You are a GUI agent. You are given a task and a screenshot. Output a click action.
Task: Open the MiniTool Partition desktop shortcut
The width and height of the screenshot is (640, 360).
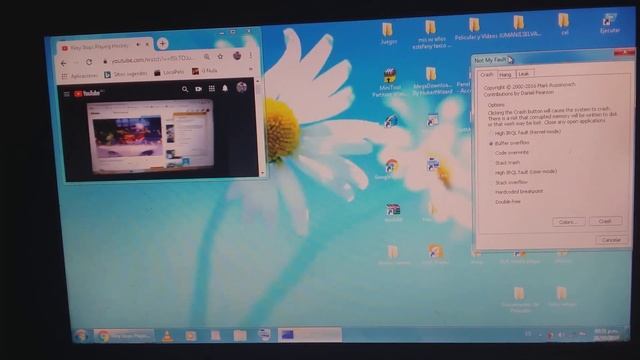coord(390,83)
